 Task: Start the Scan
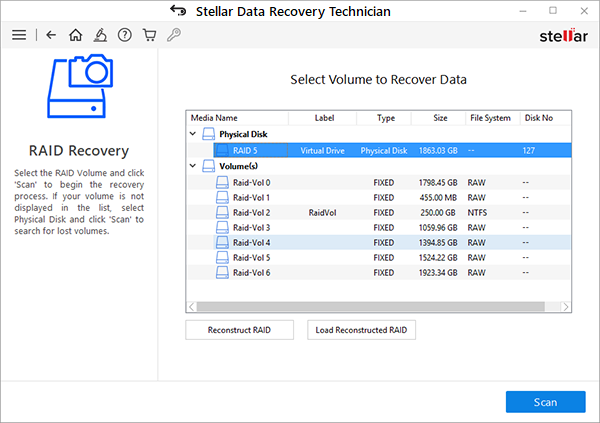coord(545,402)
